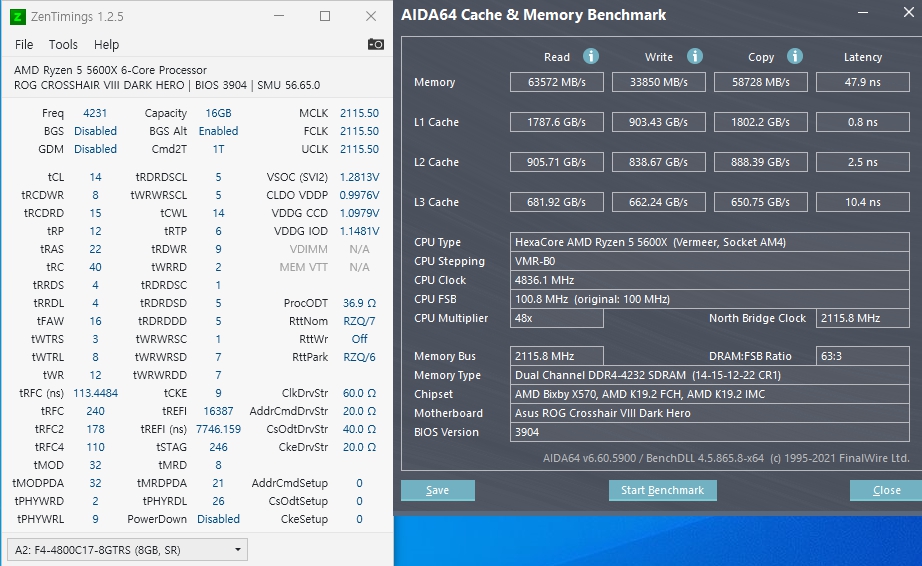Click the CPU Stepping value VMR-B0
Screen dimensions: 922x566
coord(710,261)
